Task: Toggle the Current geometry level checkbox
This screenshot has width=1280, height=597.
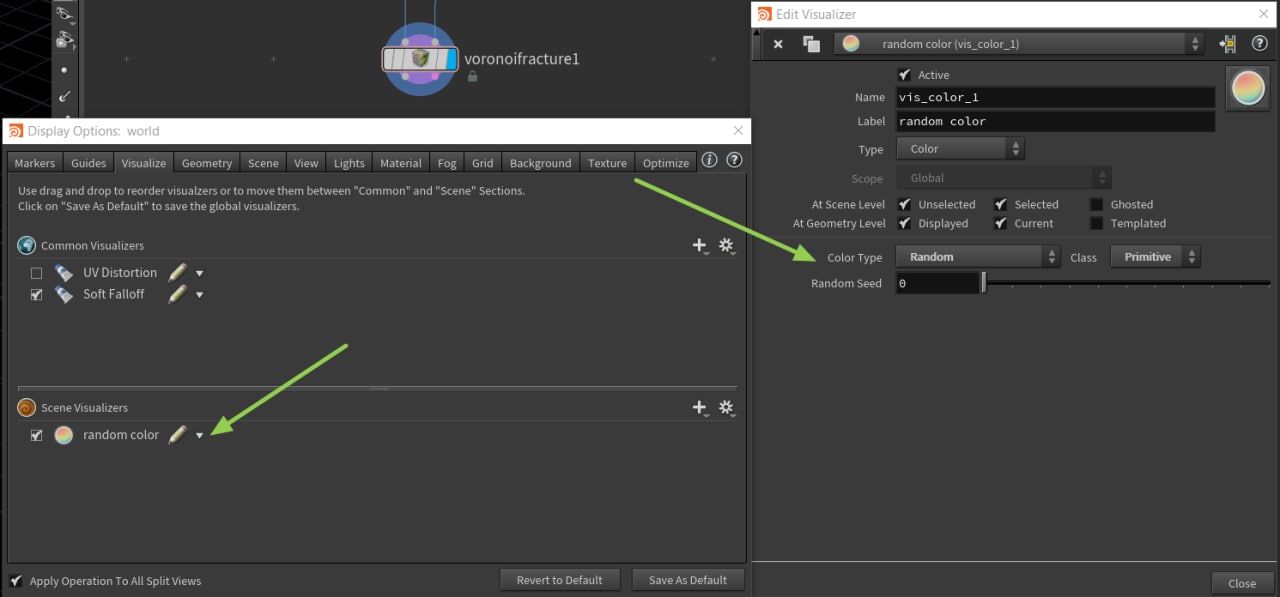Action: 1000,223
